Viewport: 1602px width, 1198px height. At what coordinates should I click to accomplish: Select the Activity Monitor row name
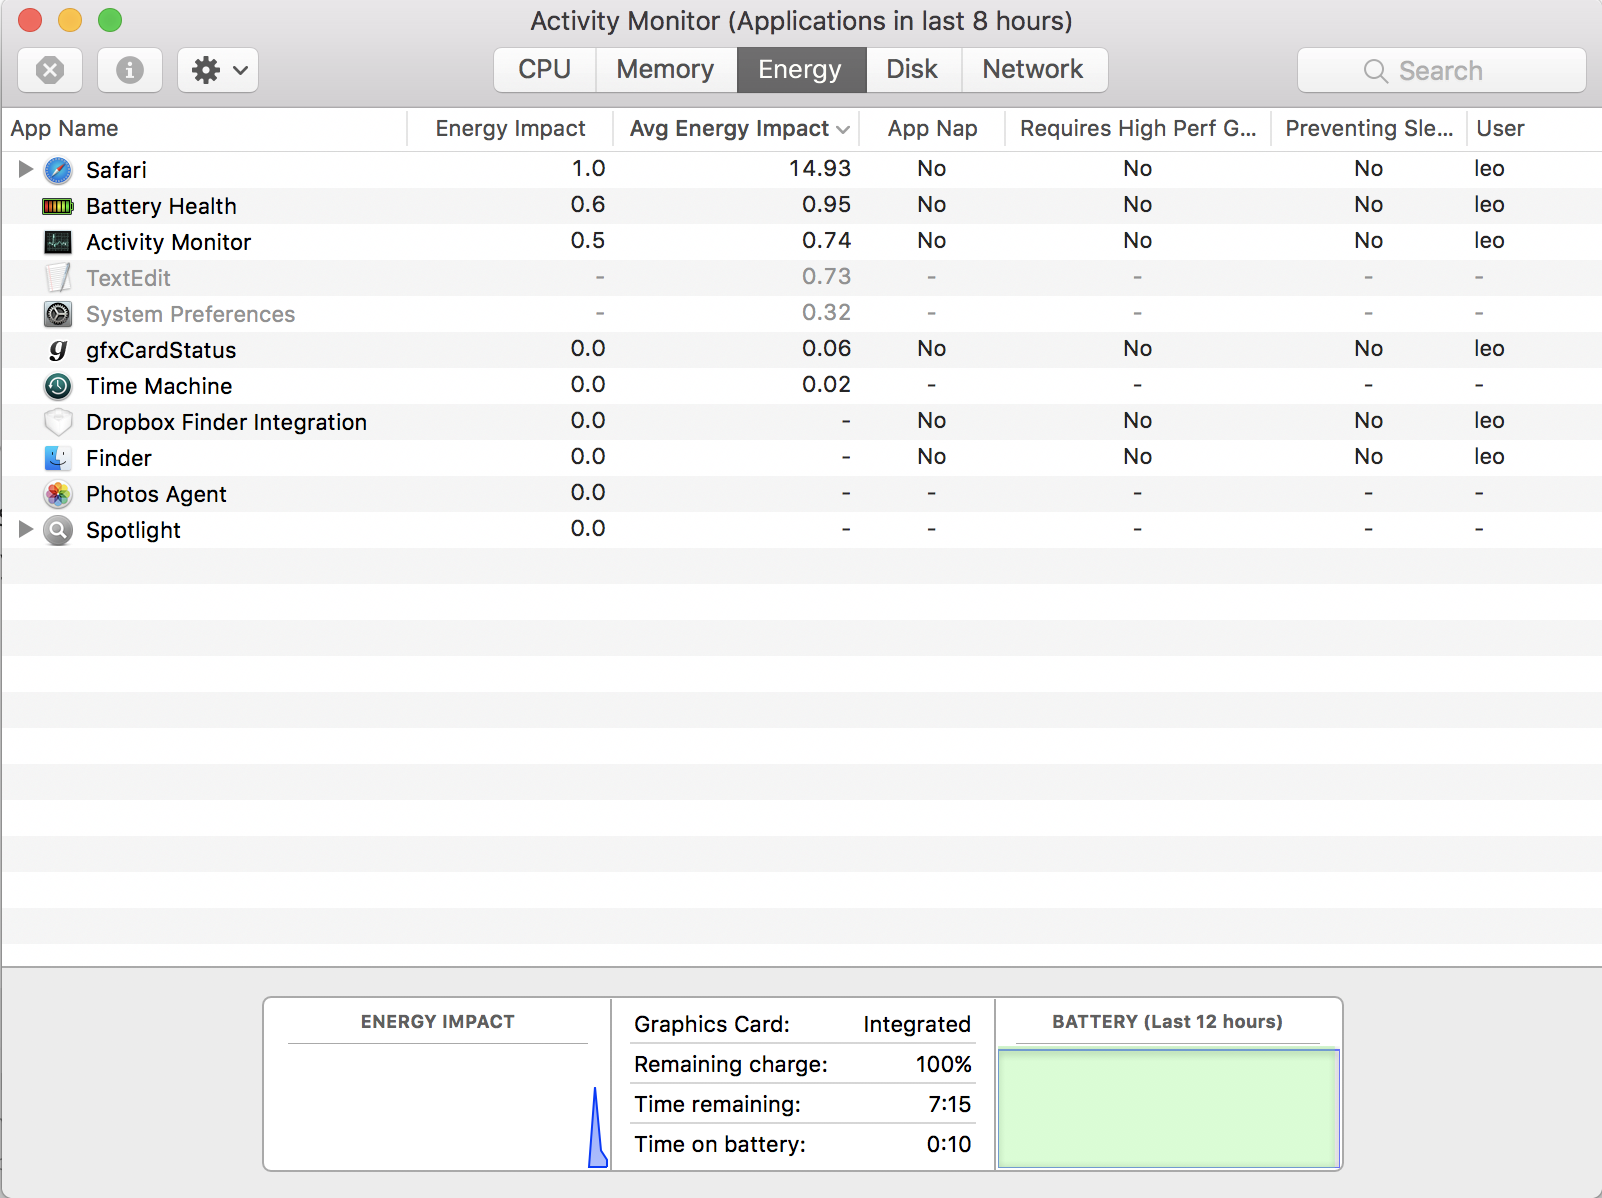click(x=168, y=242)
